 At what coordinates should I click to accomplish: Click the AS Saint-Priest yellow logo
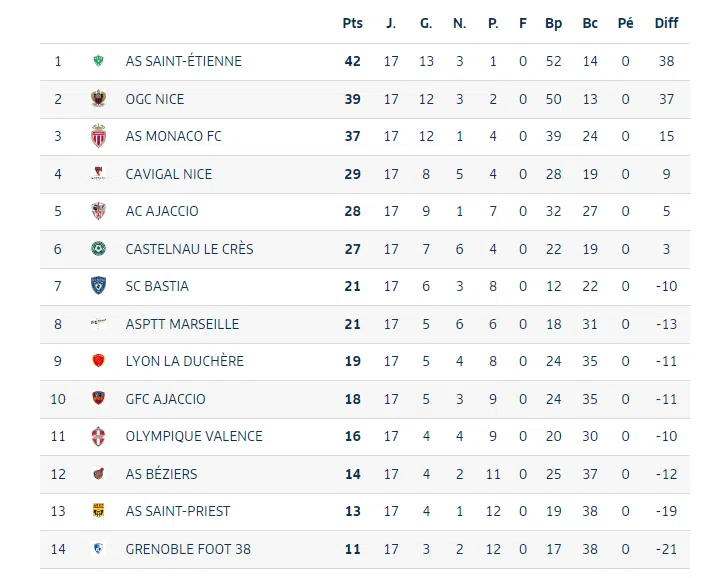(x=98, y=511)
